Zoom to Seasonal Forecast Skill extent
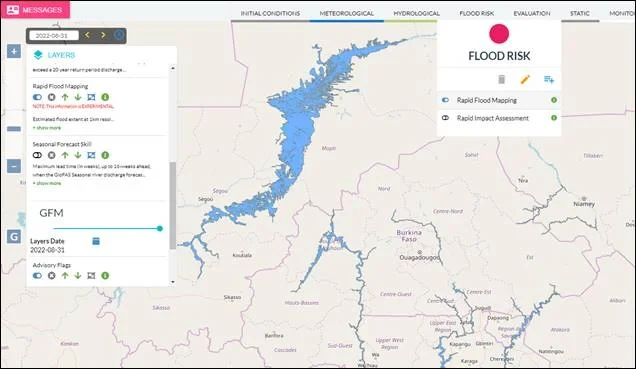Viewport: 636px width, 369px height. point(91,155)
